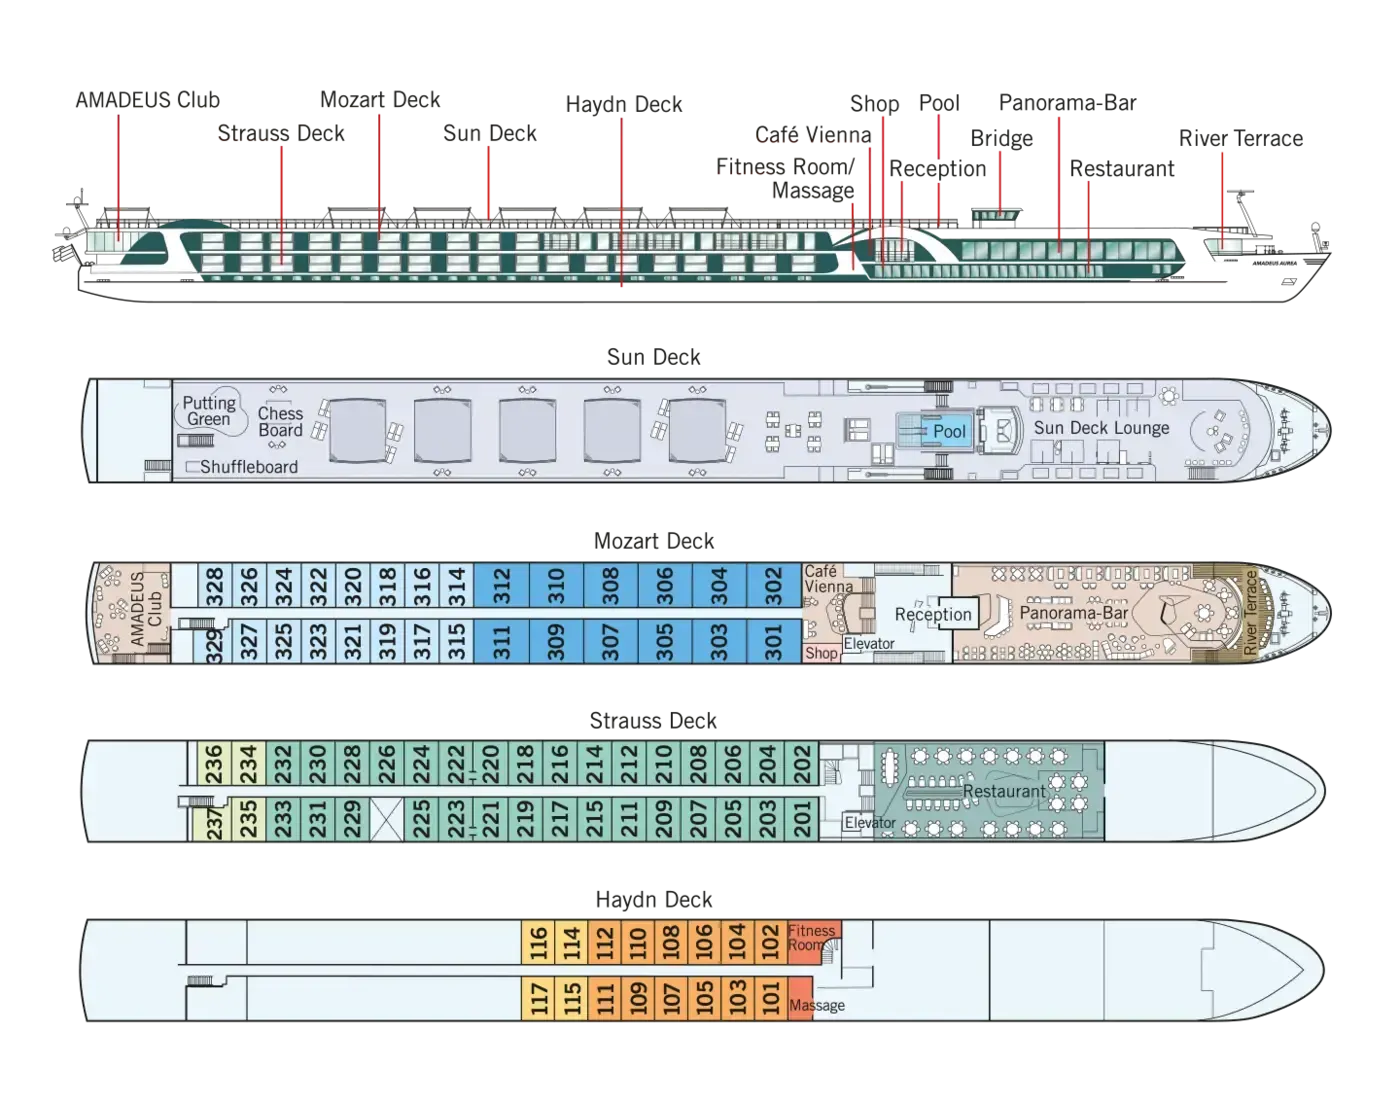Choose cabin 109 on the Haydn Deck
Image resolution: width=1400 pixels, height=1104 pixels.
(638, 999)
